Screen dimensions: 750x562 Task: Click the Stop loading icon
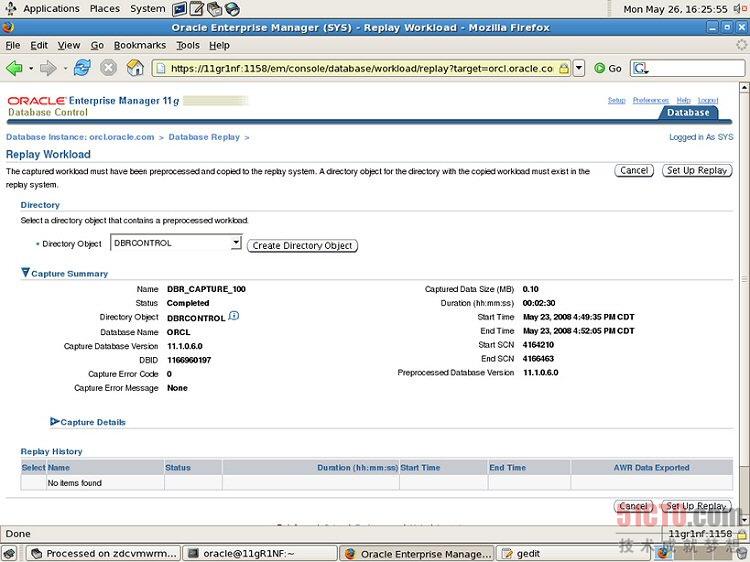(108, 68)
